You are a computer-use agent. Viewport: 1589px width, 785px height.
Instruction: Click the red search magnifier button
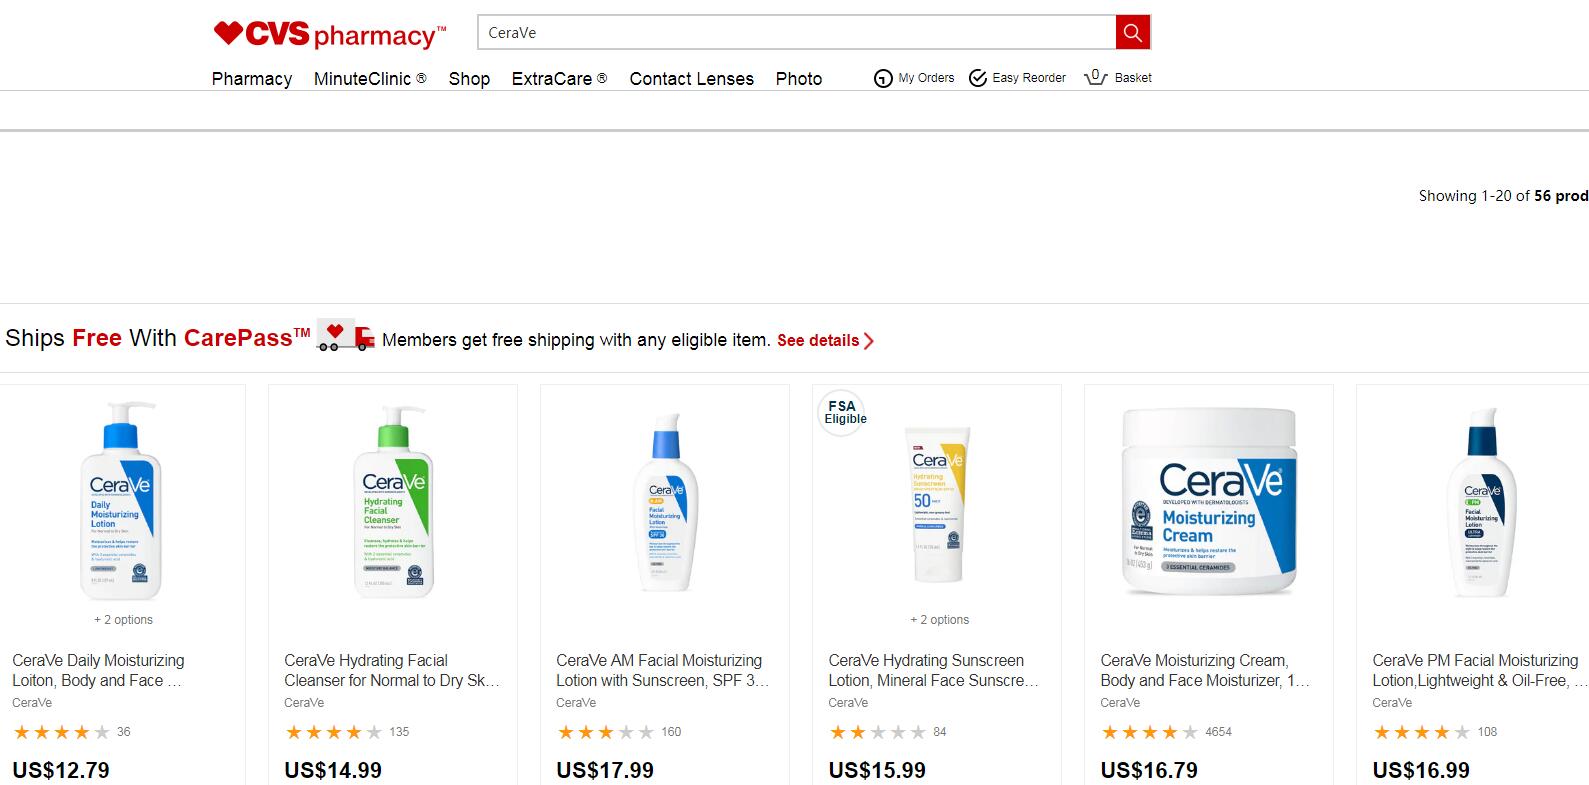coord(1132,33)
